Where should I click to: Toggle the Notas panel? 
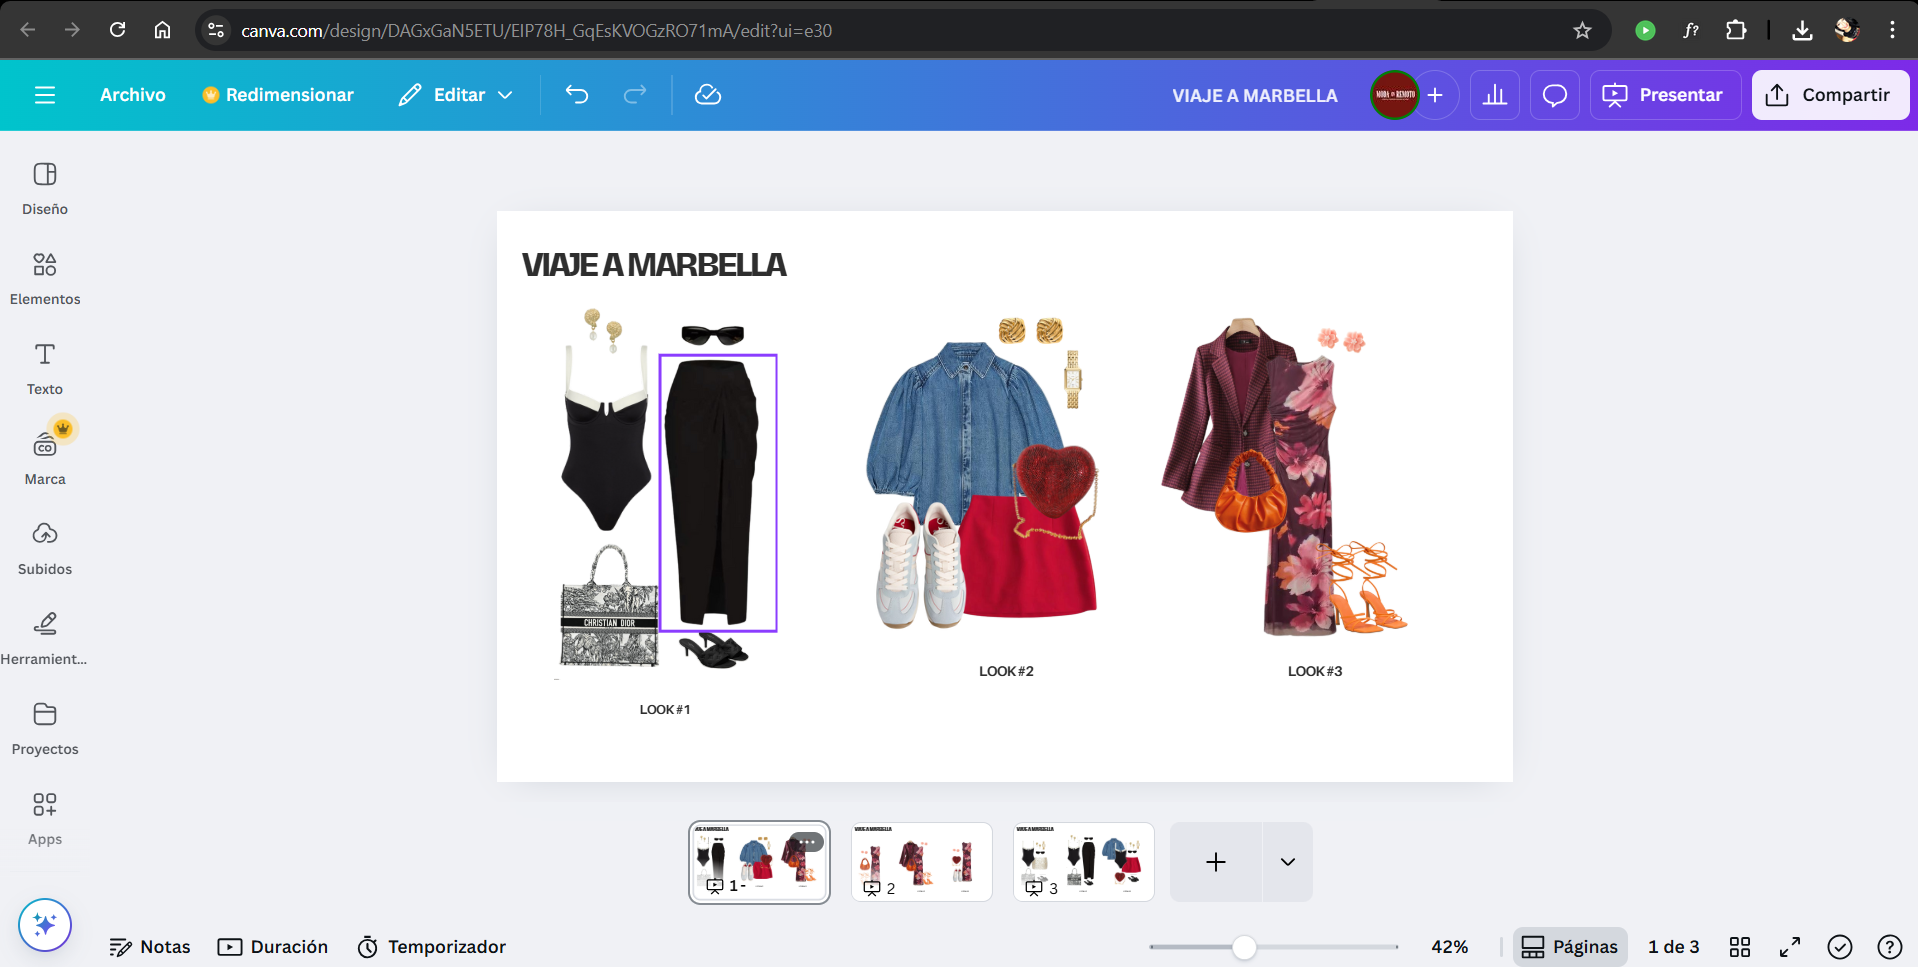coord(150,947)
